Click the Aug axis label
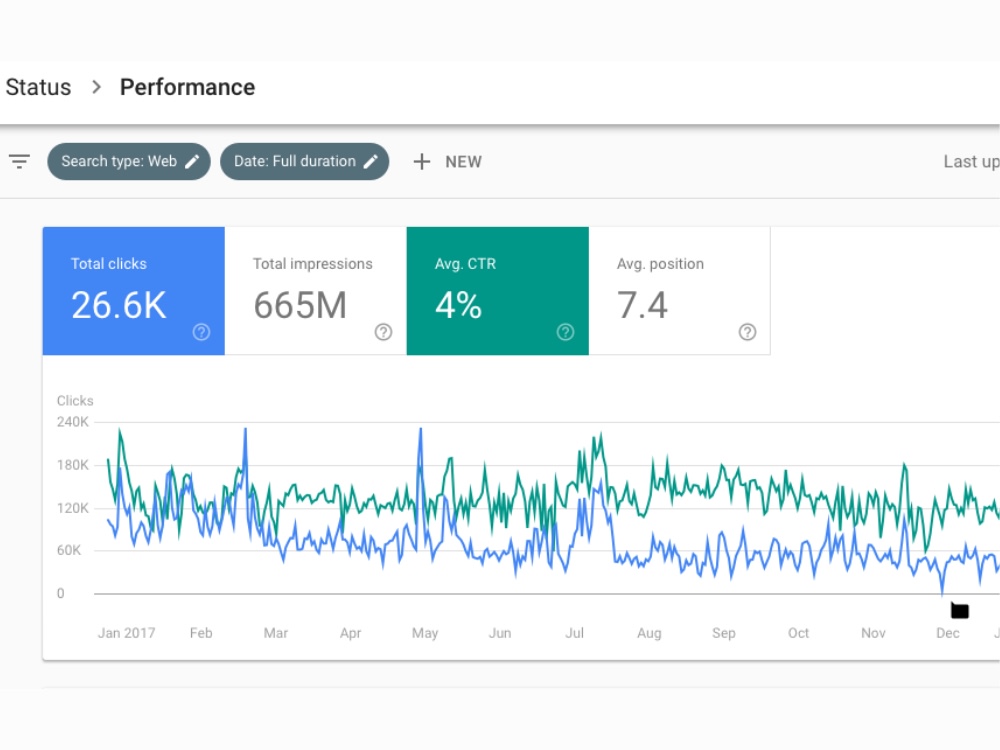 point(649,633)
